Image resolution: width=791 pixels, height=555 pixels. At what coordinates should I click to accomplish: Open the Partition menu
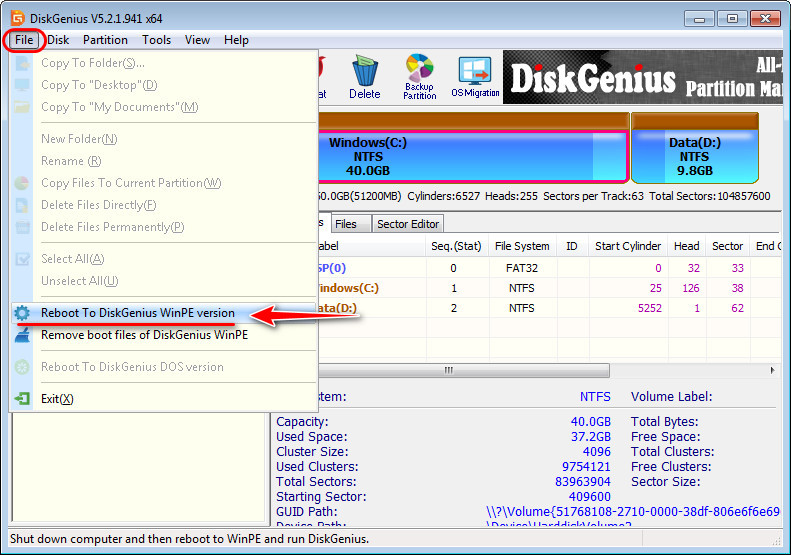coord(105,40)
